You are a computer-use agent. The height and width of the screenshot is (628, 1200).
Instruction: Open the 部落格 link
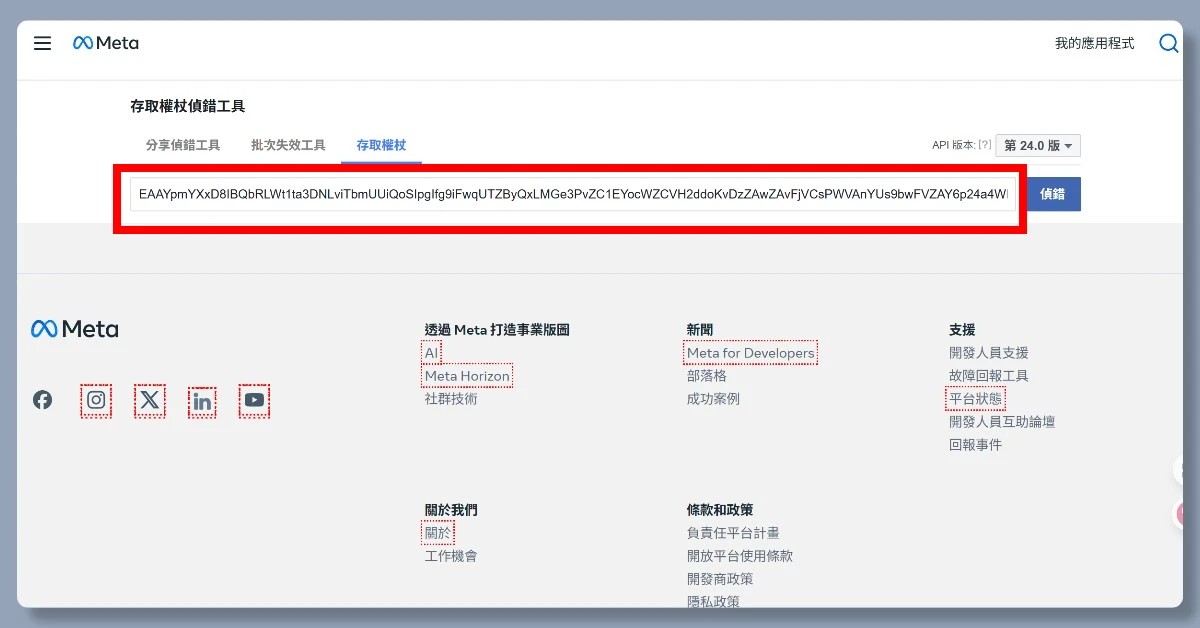click(707, 376)
